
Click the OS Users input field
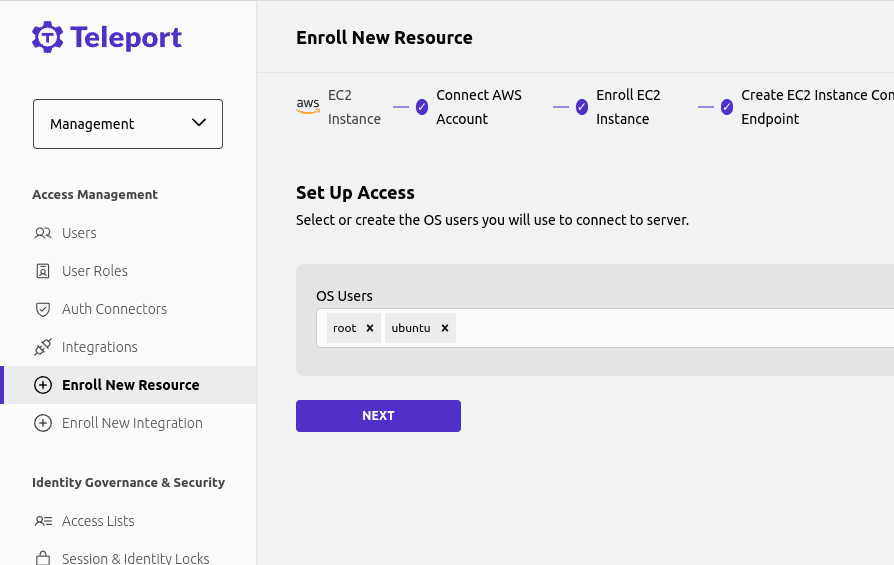pyautogui.click(x=670, y=328)
